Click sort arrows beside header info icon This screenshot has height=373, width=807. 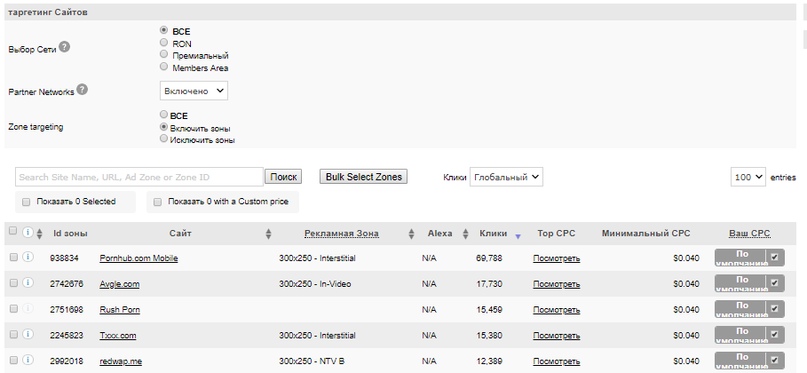(40, 234)
